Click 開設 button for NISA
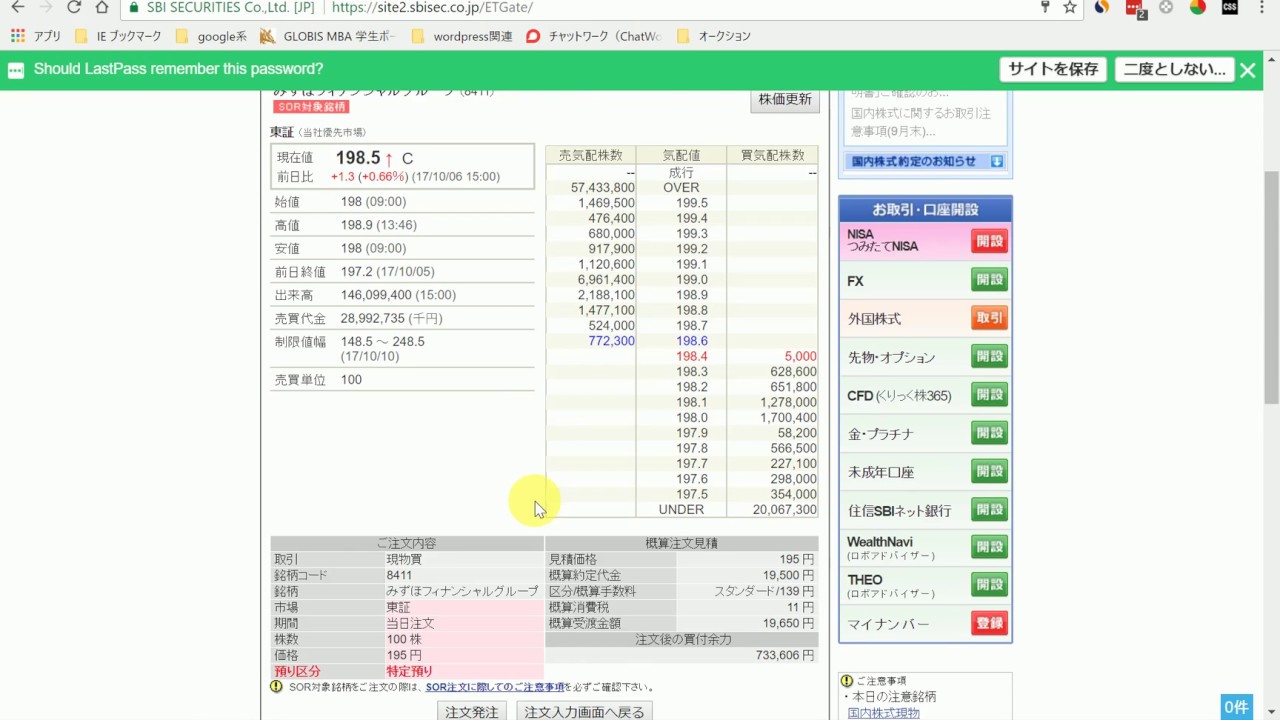 tap(989, 241)
